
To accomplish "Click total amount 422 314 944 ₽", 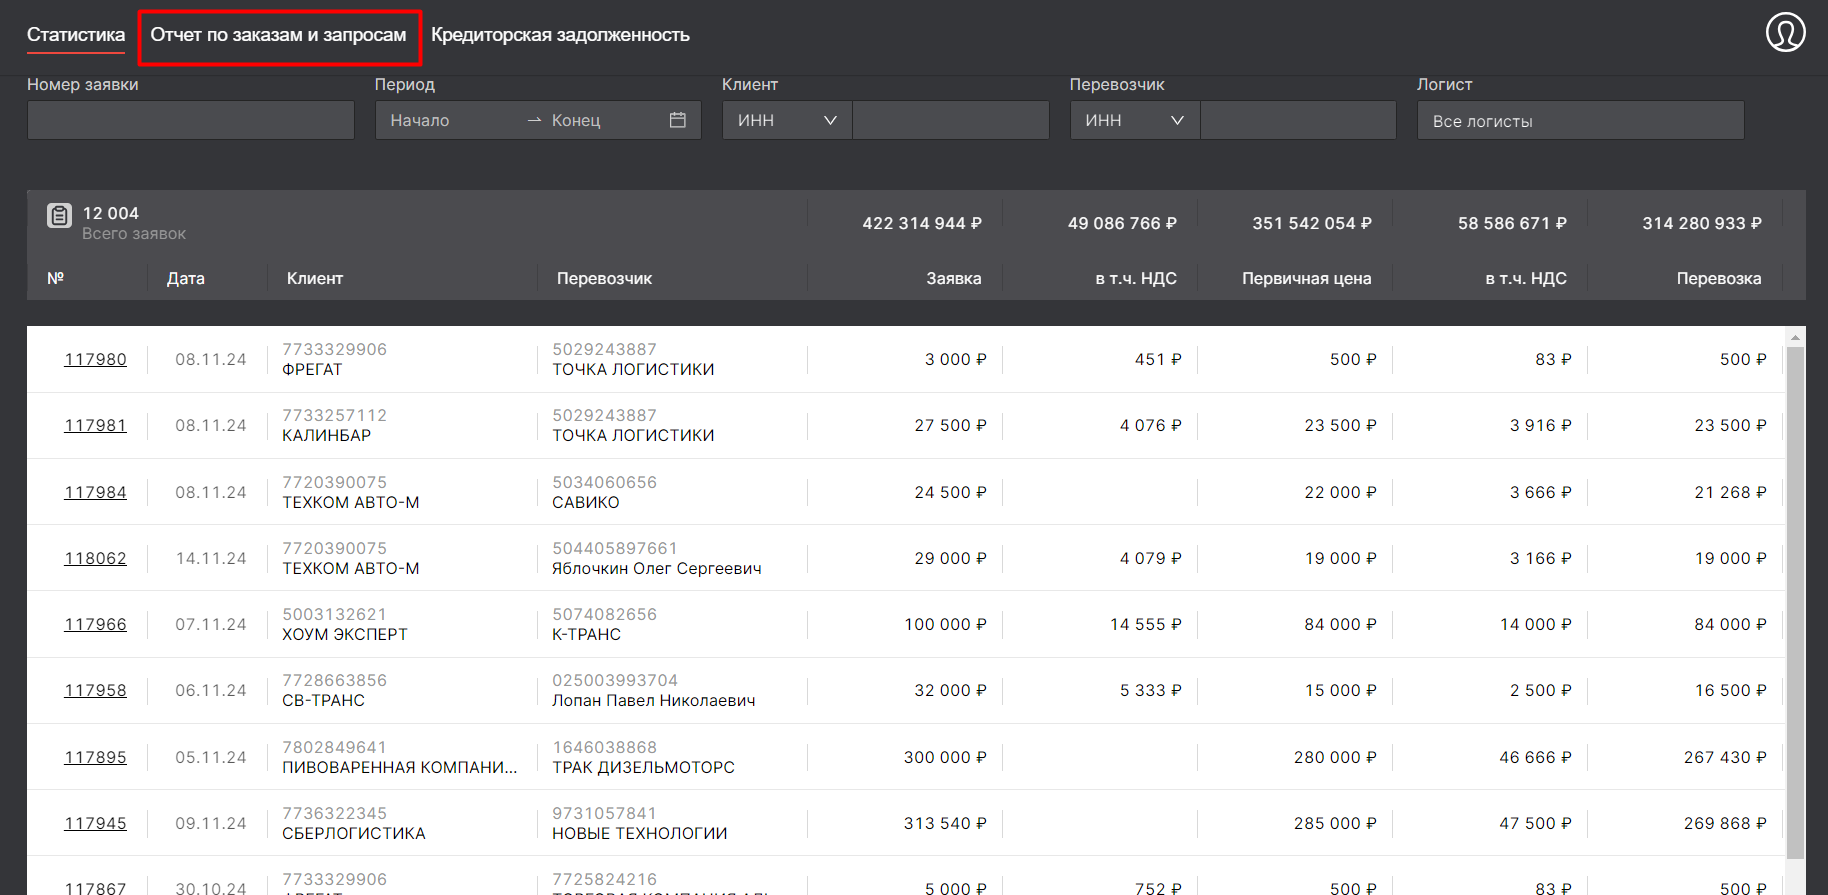I will [x=922, y=223].
